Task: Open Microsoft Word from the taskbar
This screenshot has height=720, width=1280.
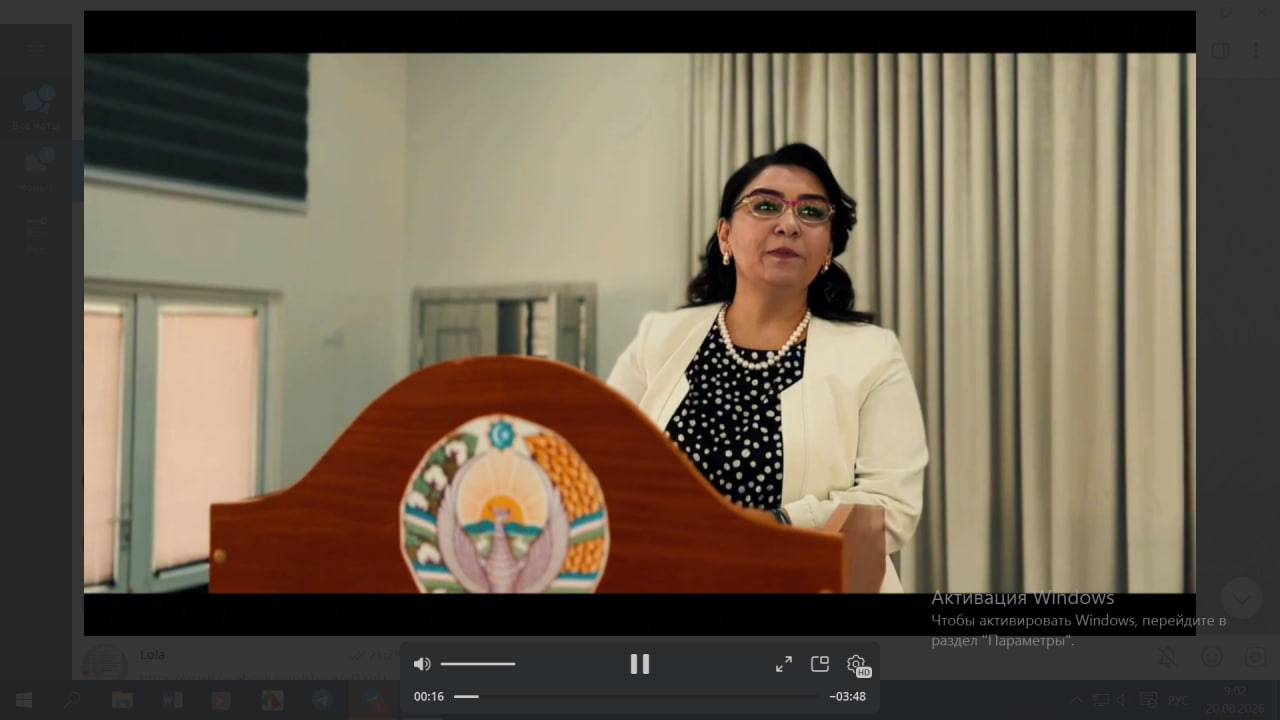Action: point(172,700)
